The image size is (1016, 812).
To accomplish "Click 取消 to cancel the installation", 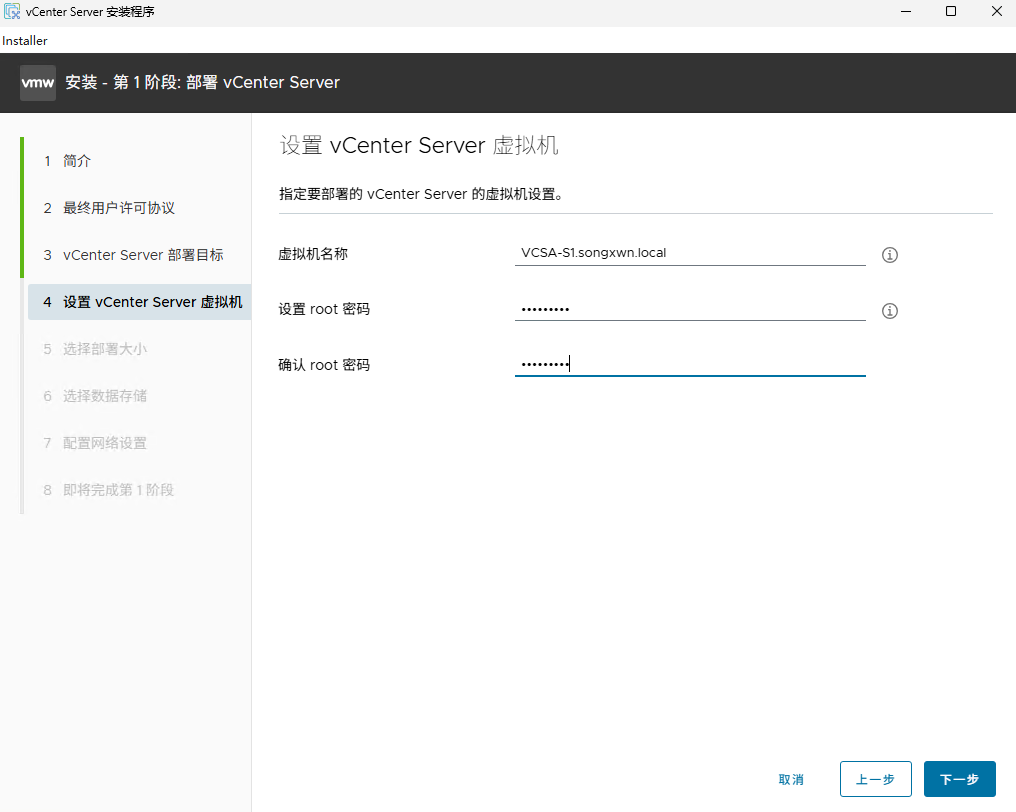I will click(791, 778).
